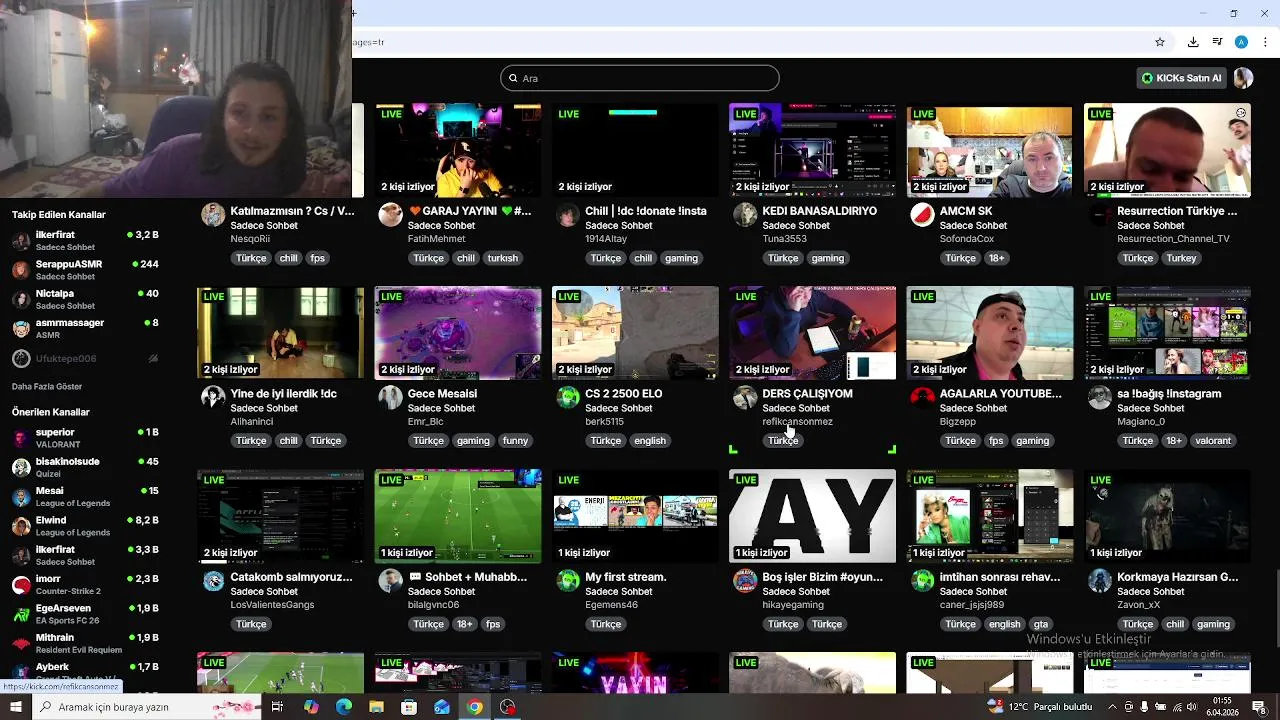Open streamer name refikcansonmez
Image resolution: width=1280 pixels, height=720 pixels.
click(x=797, y=422)
